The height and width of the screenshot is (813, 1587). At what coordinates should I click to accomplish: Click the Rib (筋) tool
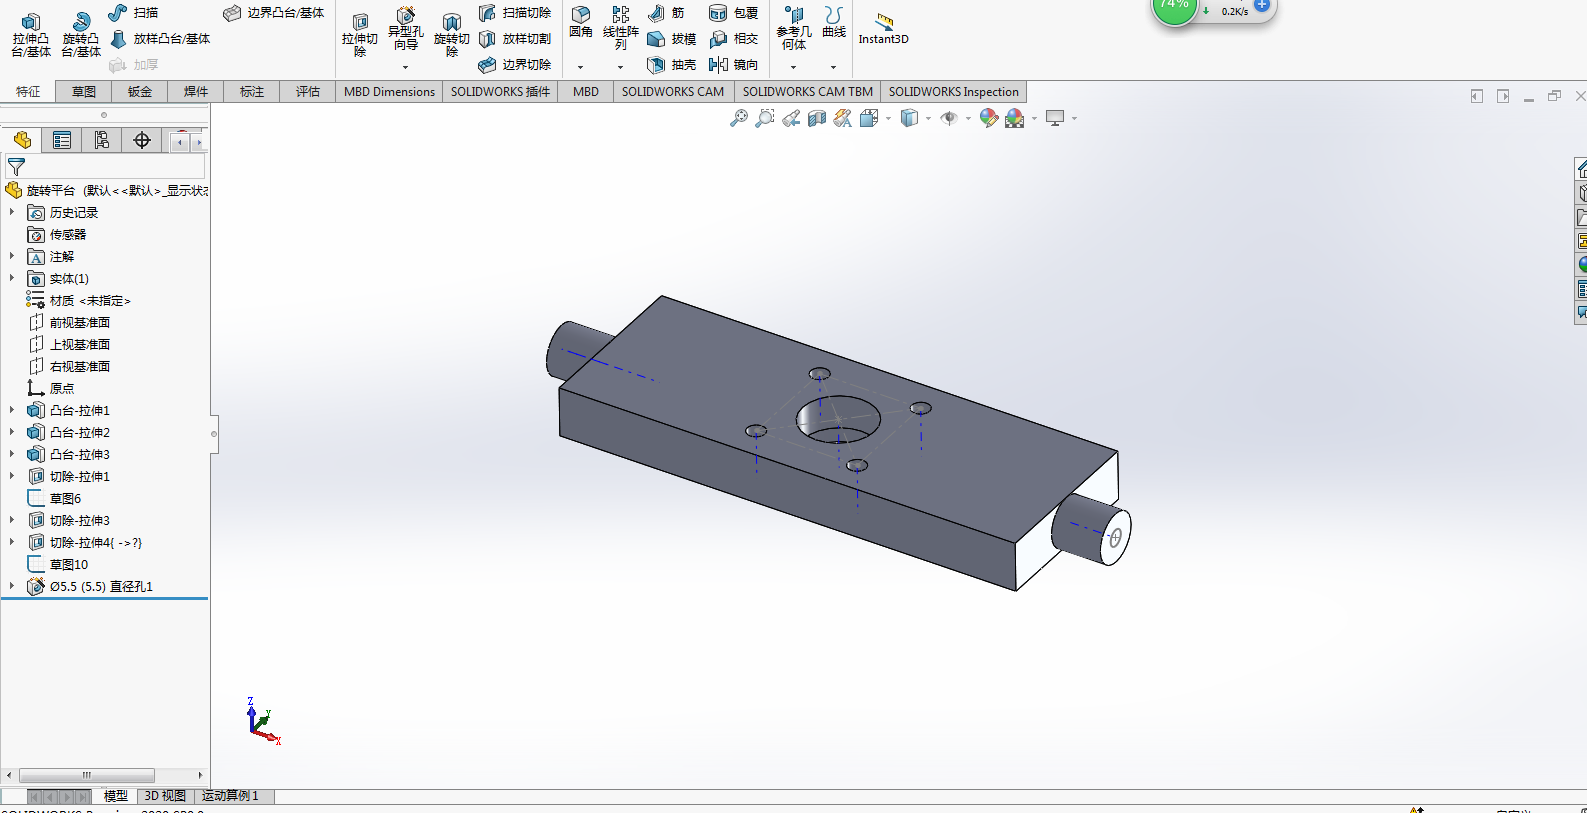pyautogui.click(x=666, y=12)
